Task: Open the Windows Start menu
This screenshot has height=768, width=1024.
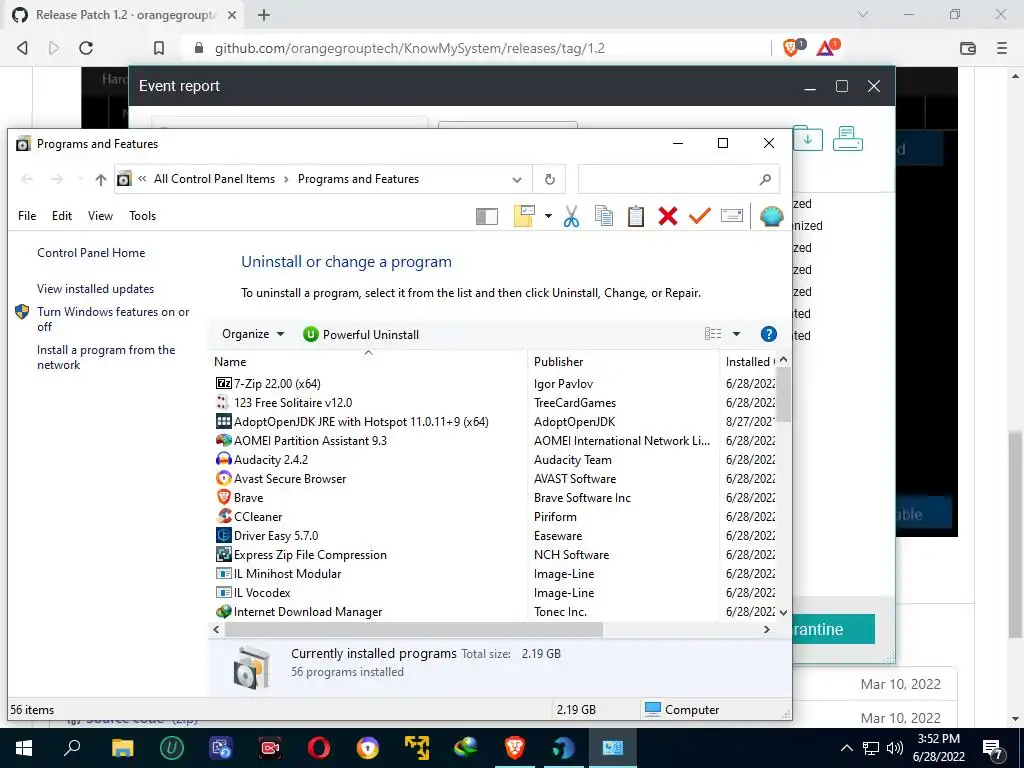Action: (24, 748)
